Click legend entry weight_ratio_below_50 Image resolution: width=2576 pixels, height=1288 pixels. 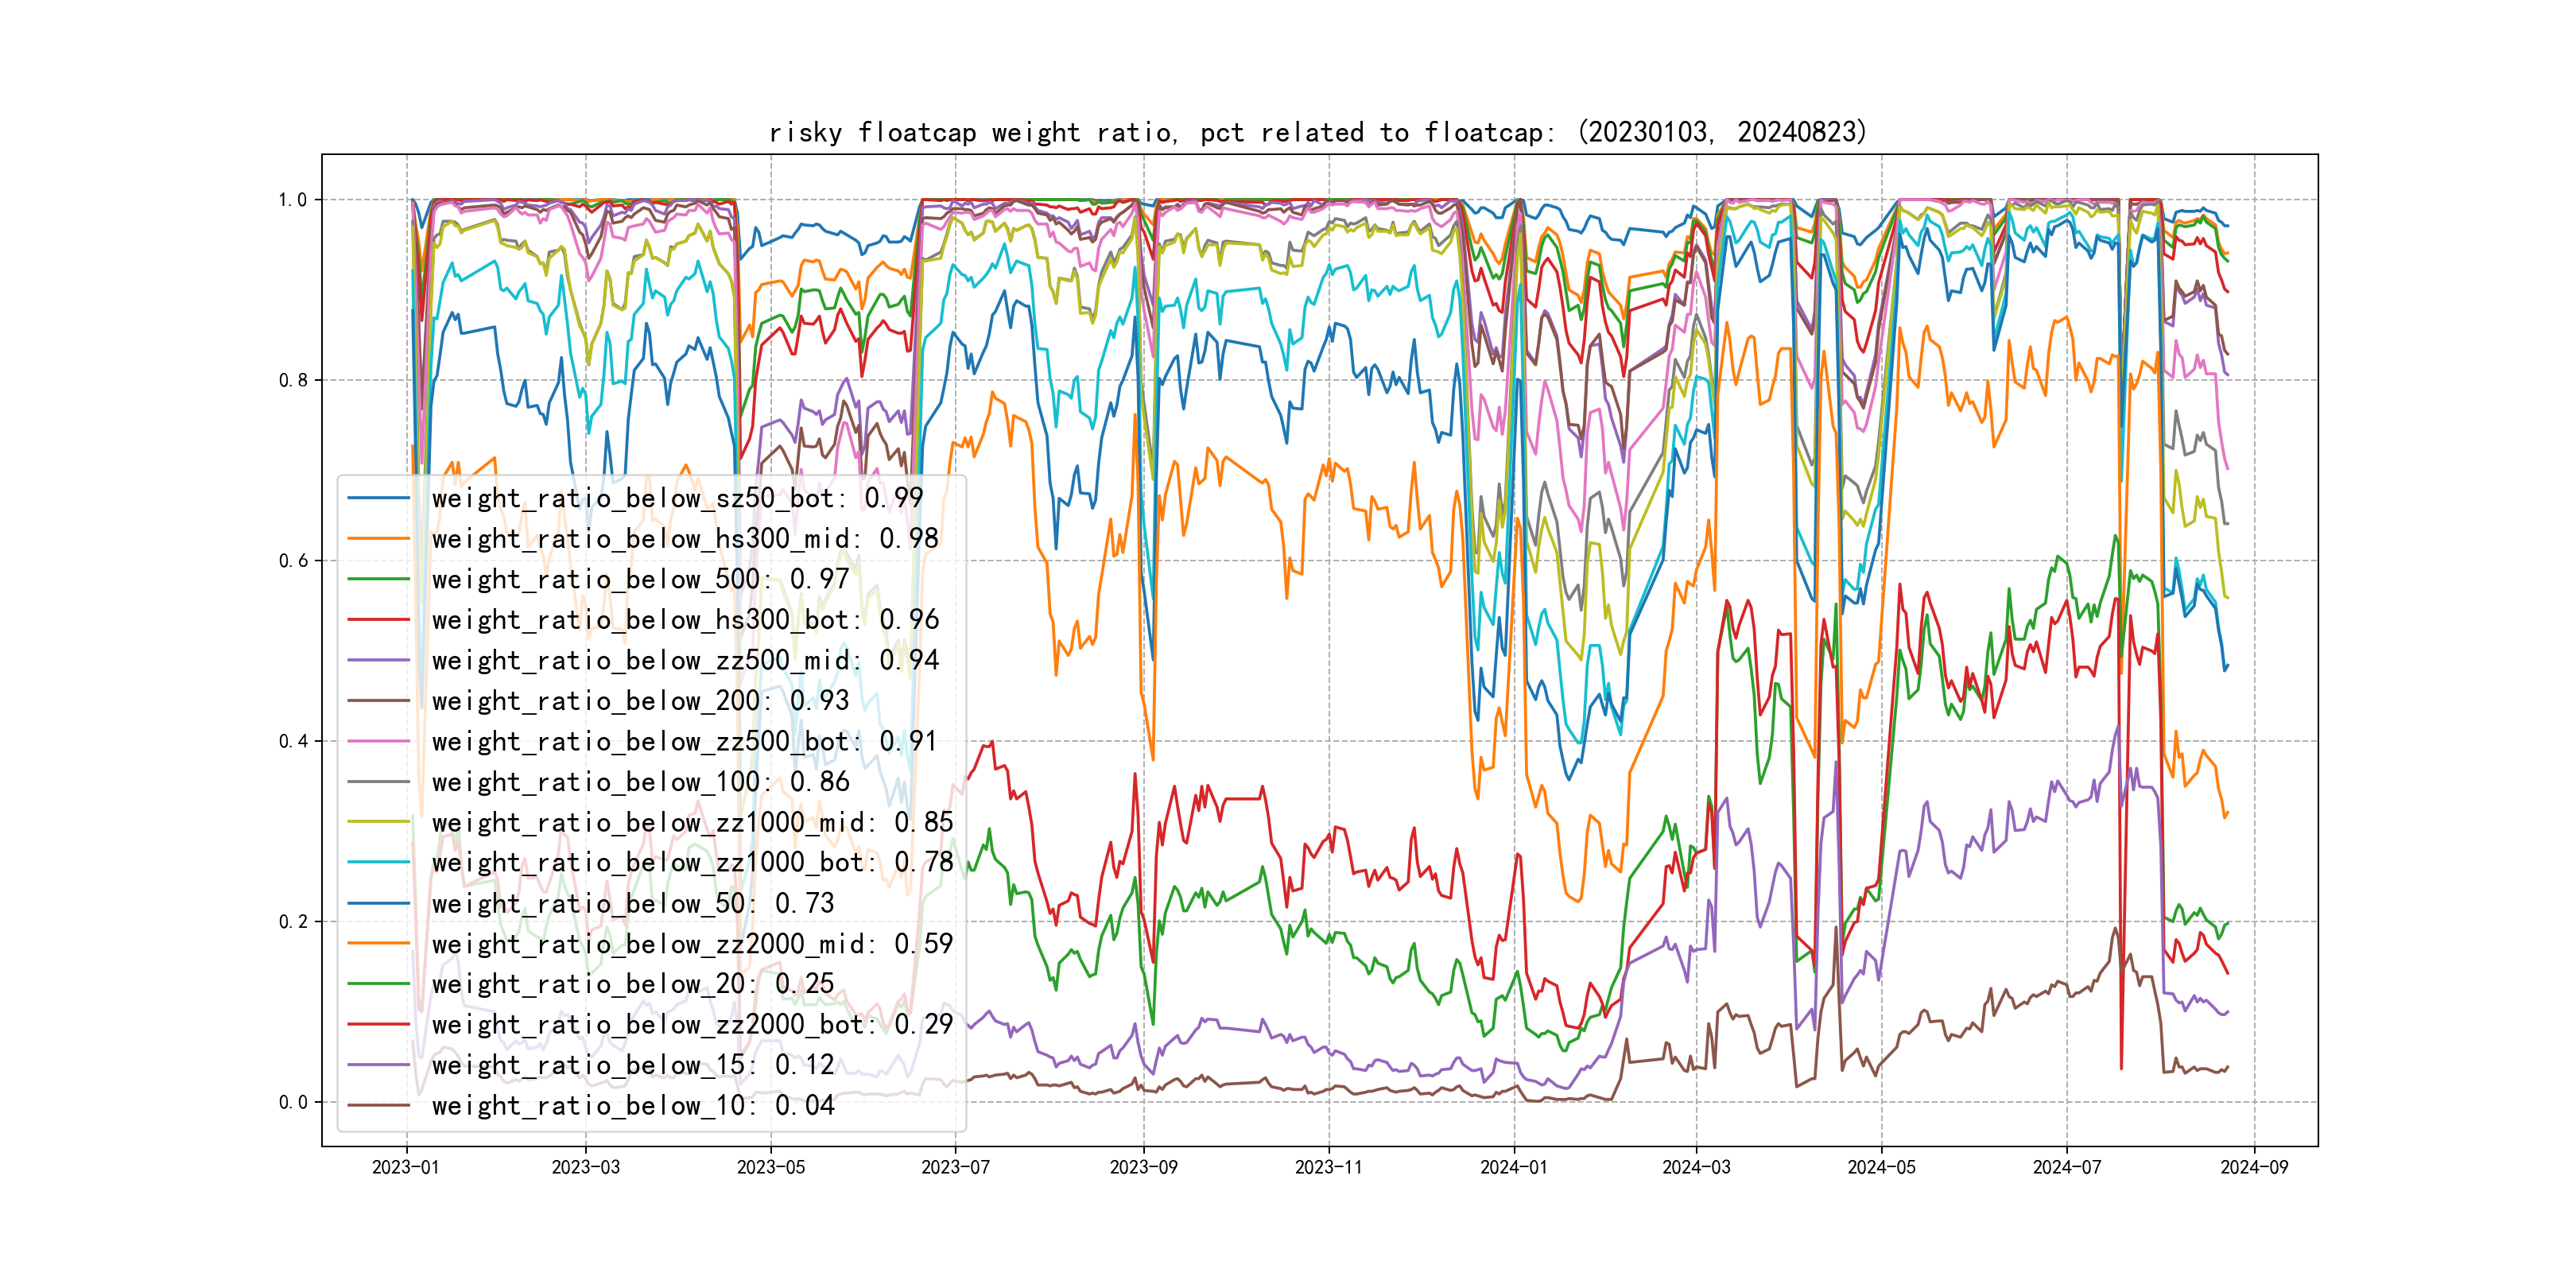[632, 903]
